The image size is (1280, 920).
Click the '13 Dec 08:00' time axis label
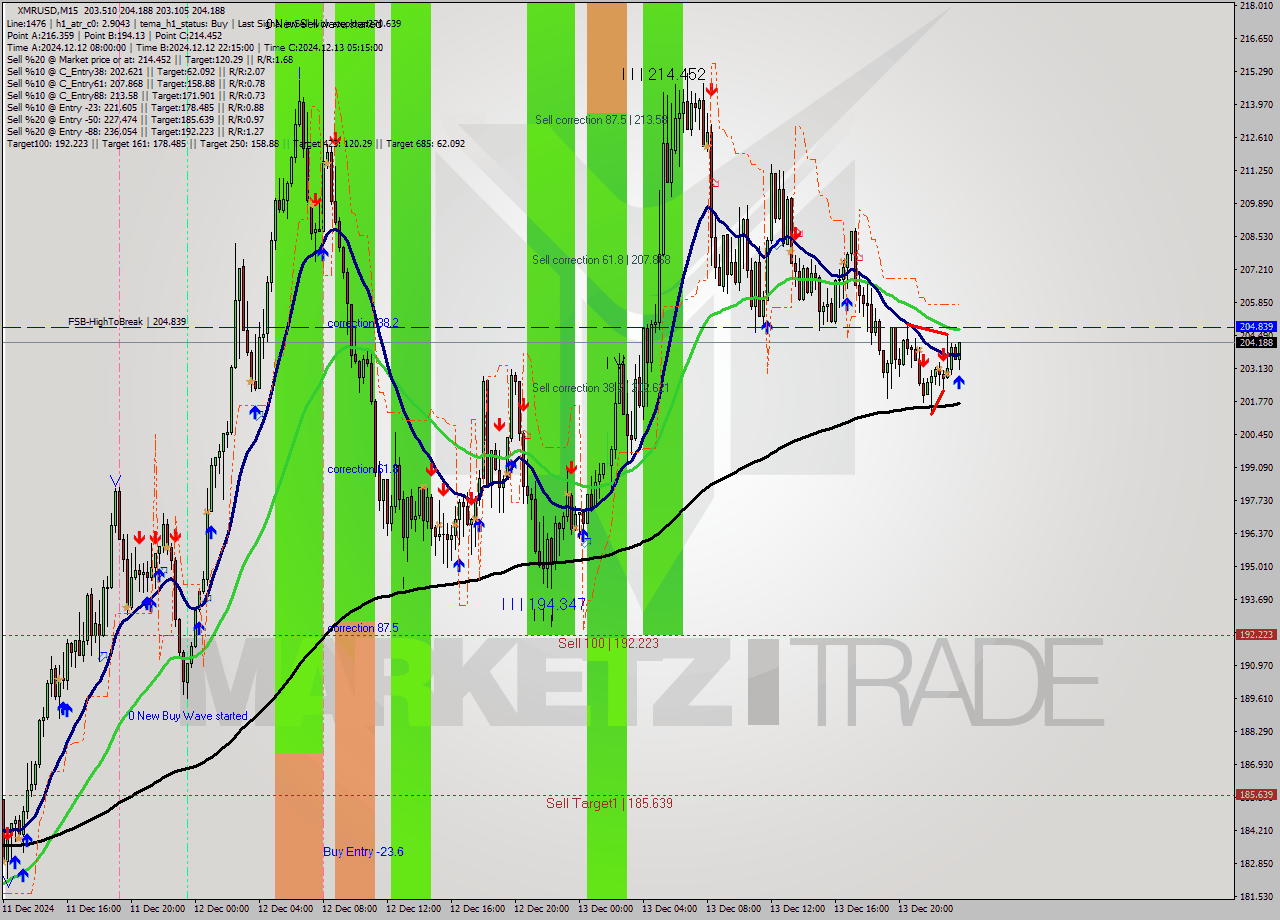click(732, 909)
